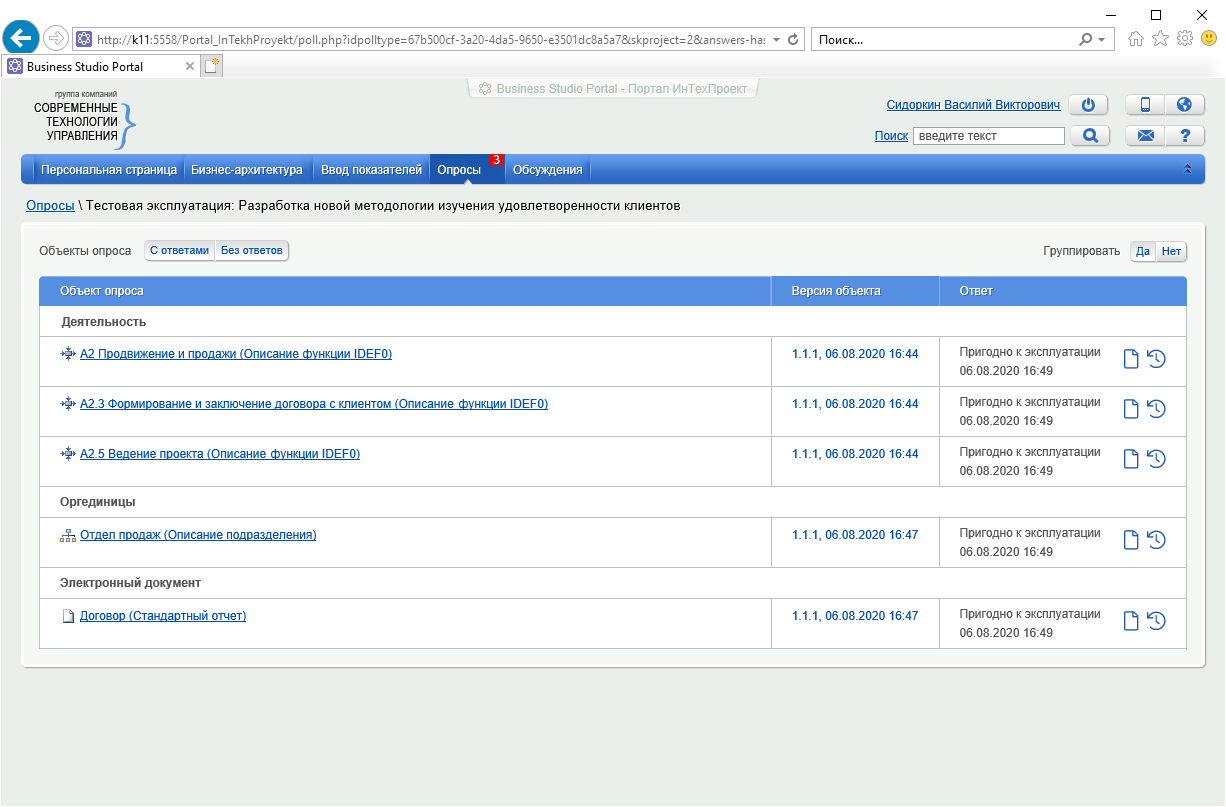Image resolution: width=1226 pixels, height=807 pixels.
Task: Expand the navigation menu double chevron
Action: 1188,170
